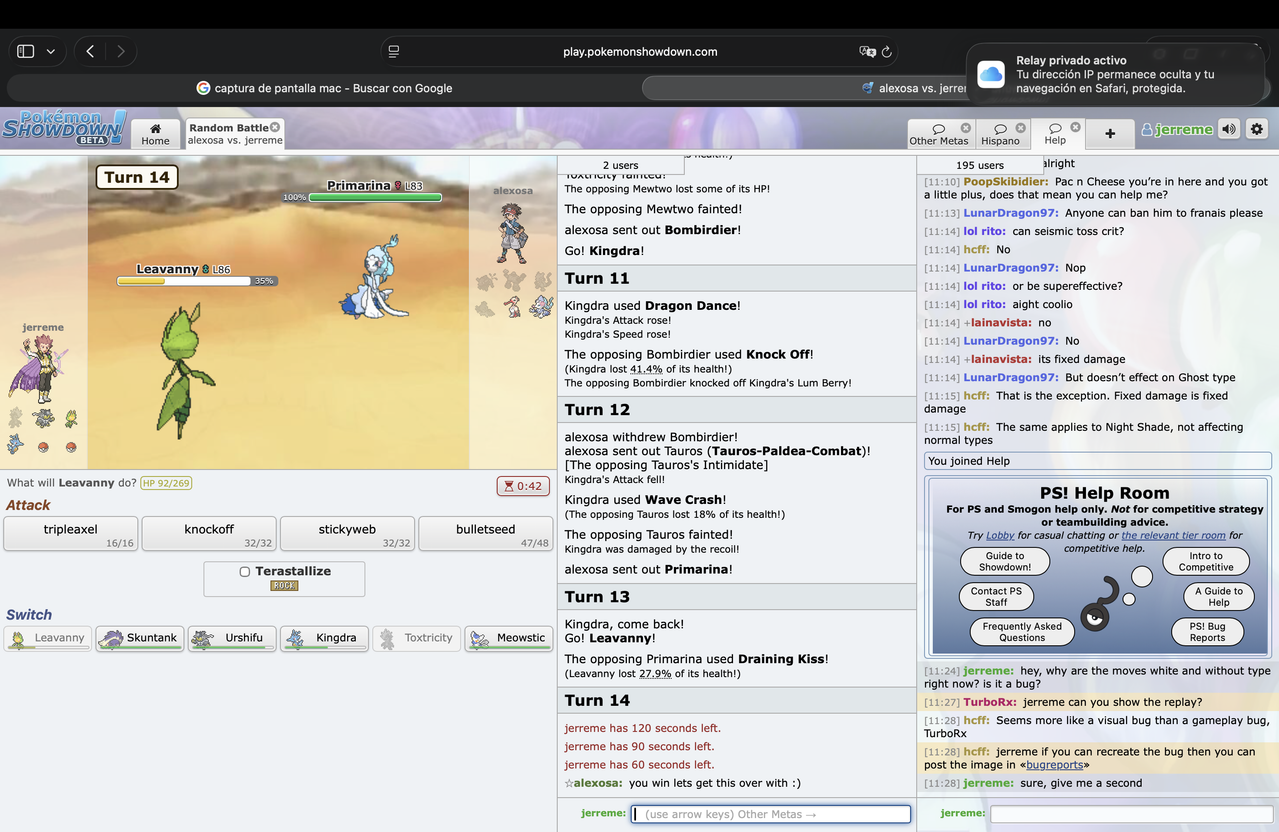Open A Guide to Help button
Viewport: 1279px width, 832px height.
tap(1218, 596)
